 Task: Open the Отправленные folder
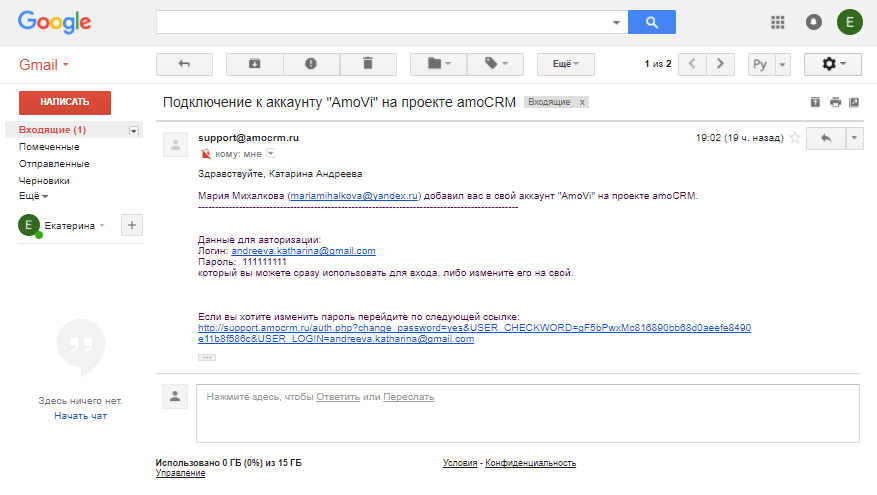coord(54,163)
